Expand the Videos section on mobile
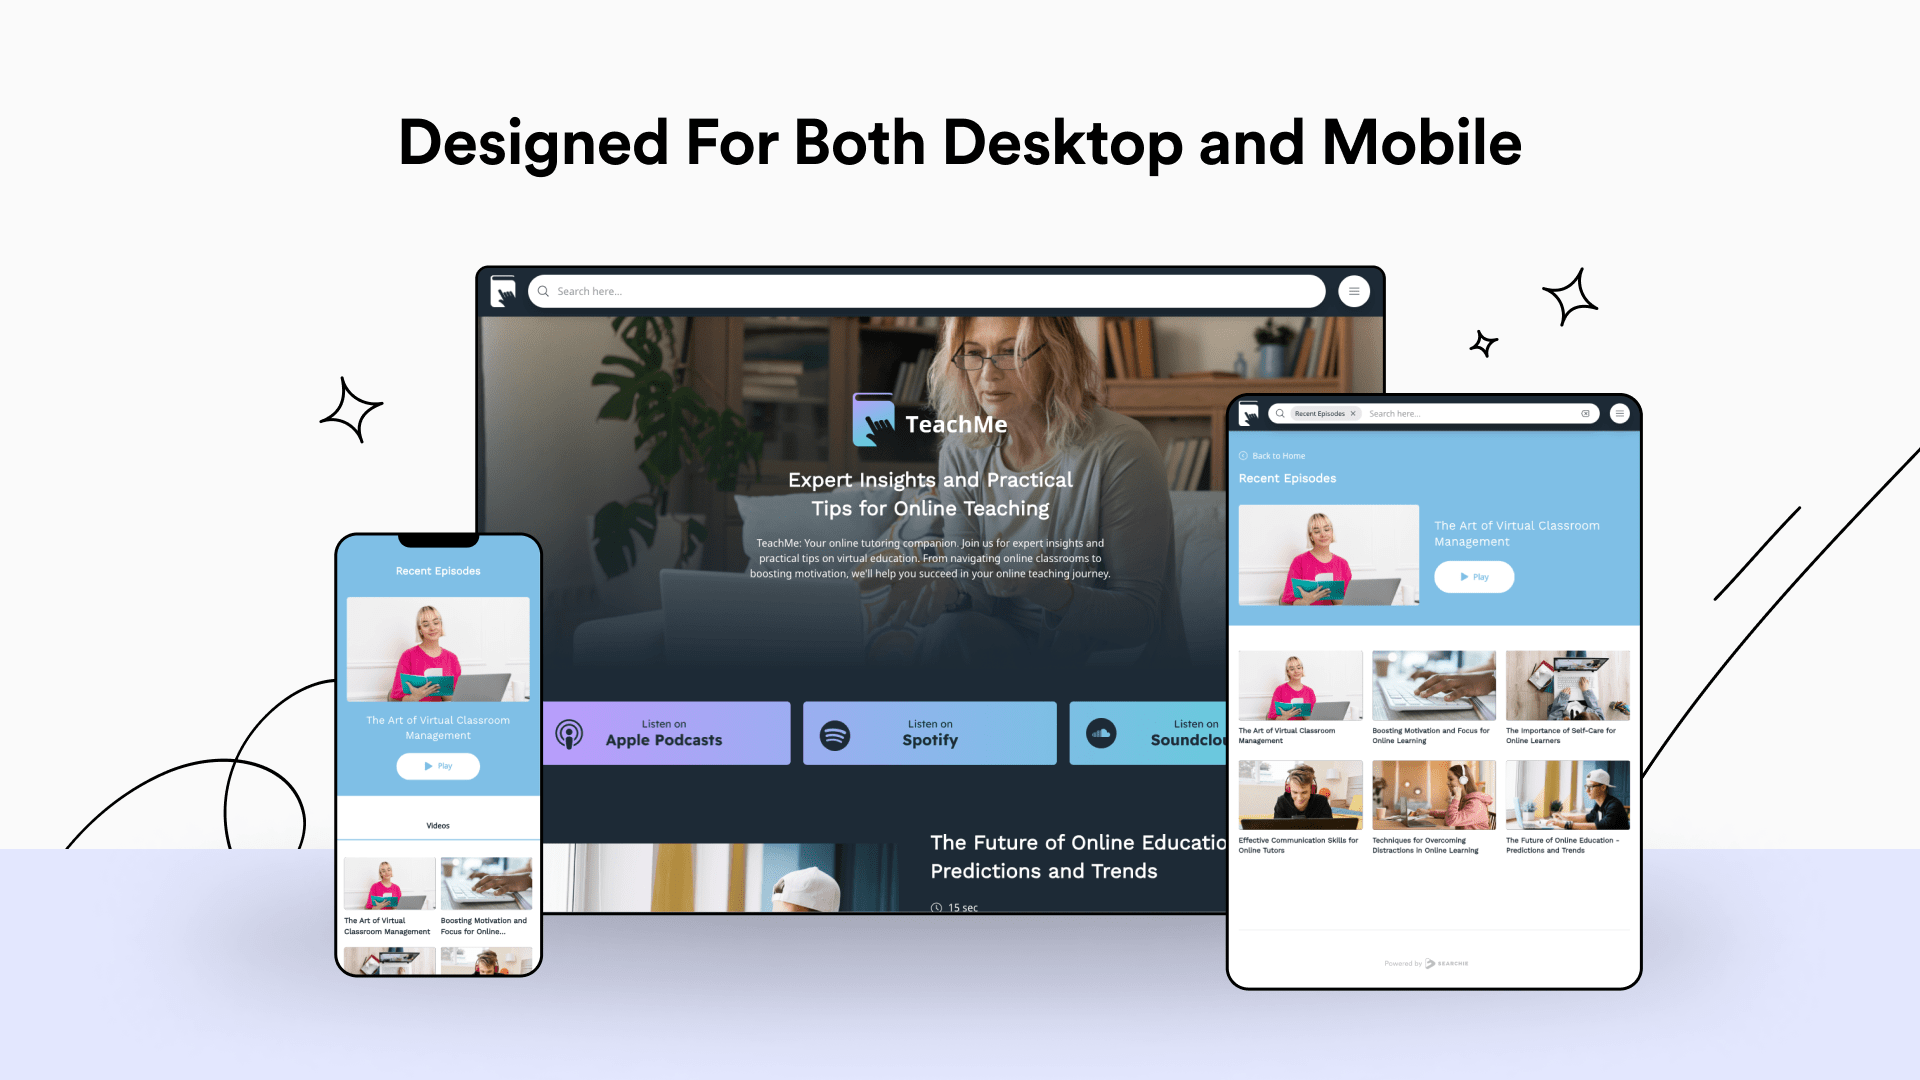This screenshot has width=1920, height=1080. (x=438, y=825)
